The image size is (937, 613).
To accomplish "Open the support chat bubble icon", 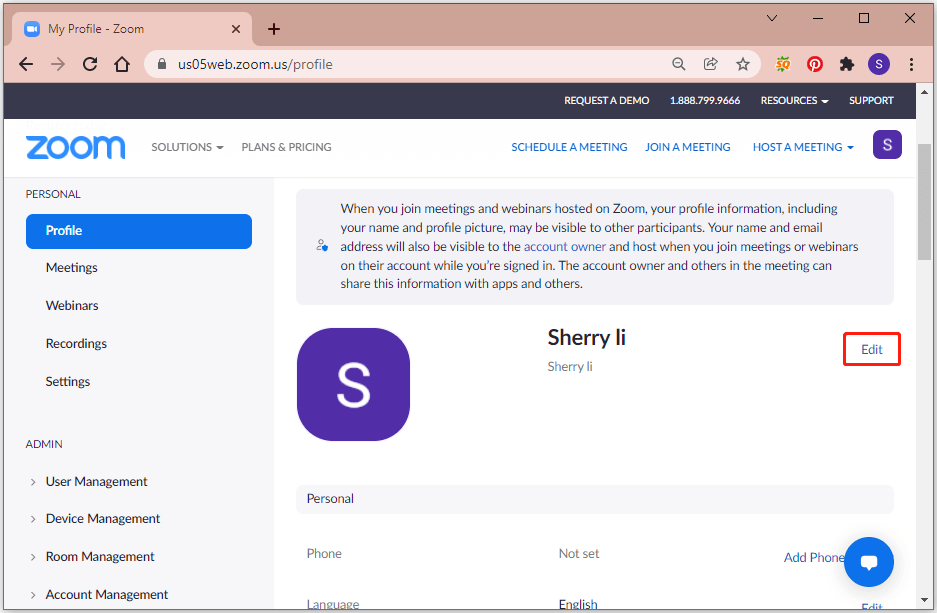I will [868, 562].
